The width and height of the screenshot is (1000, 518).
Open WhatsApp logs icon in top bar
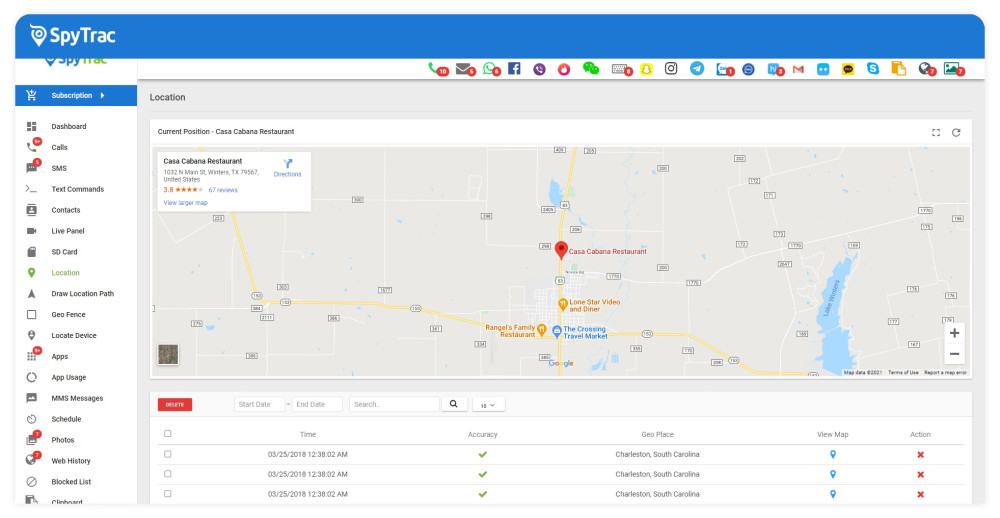489,69
